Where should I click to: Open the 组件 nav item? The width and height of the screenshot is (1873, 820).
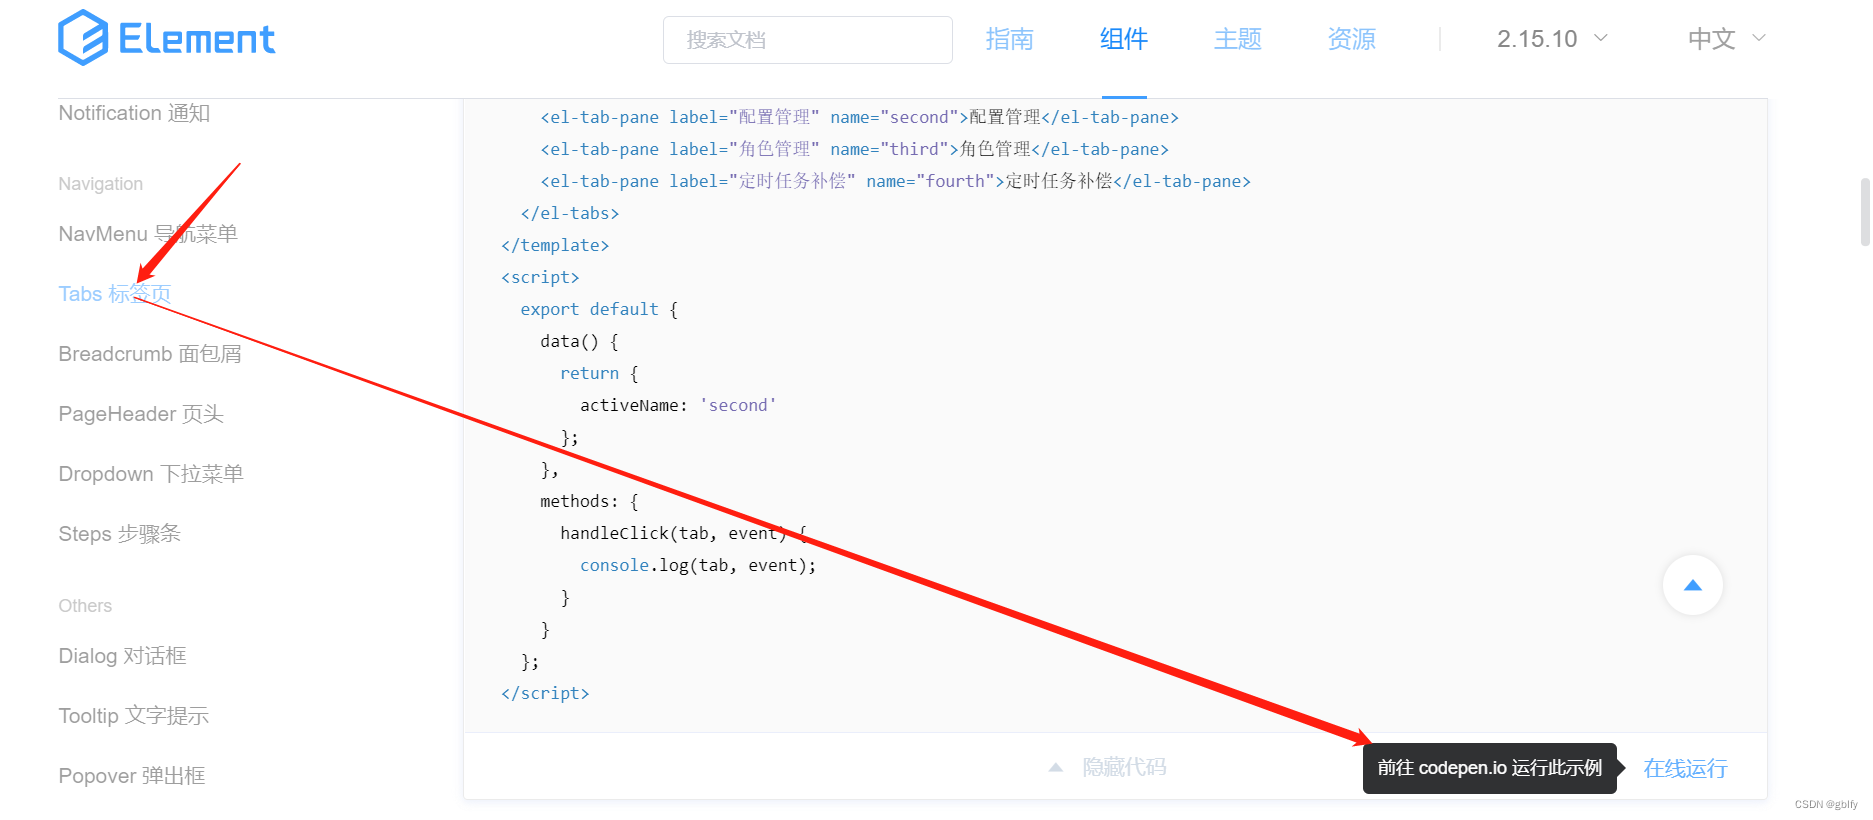[1123, 39]
